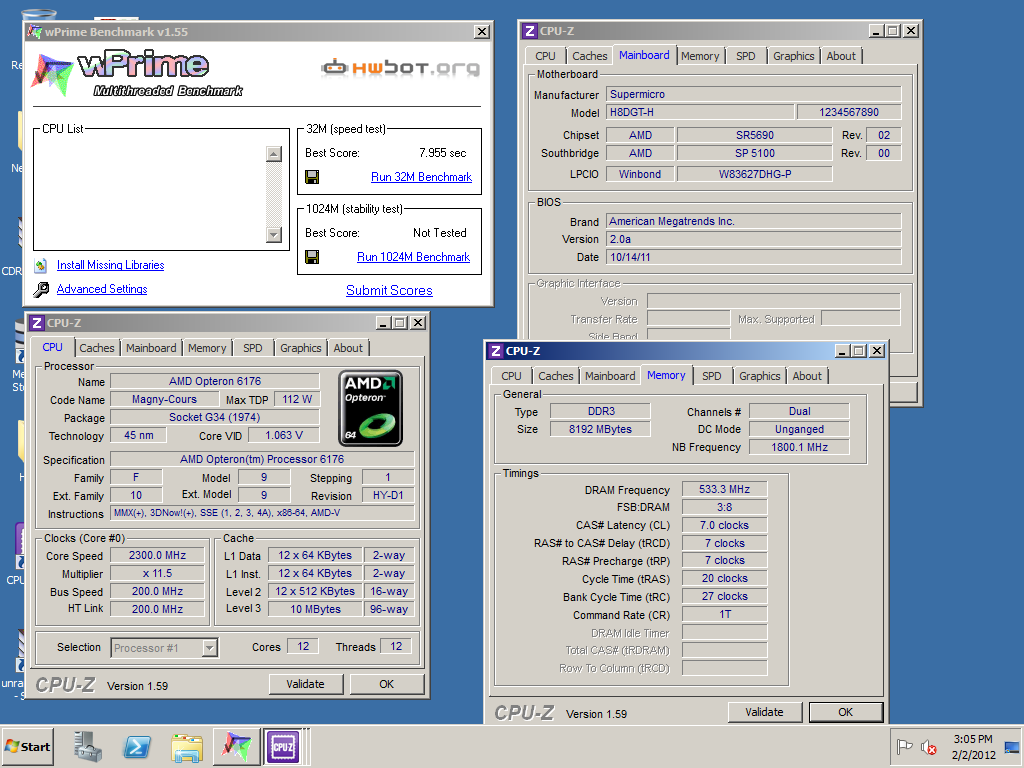Click the CPU List scroll down arrow
This screenshot has width=1024, height=768.
click(x=274, y=234)
